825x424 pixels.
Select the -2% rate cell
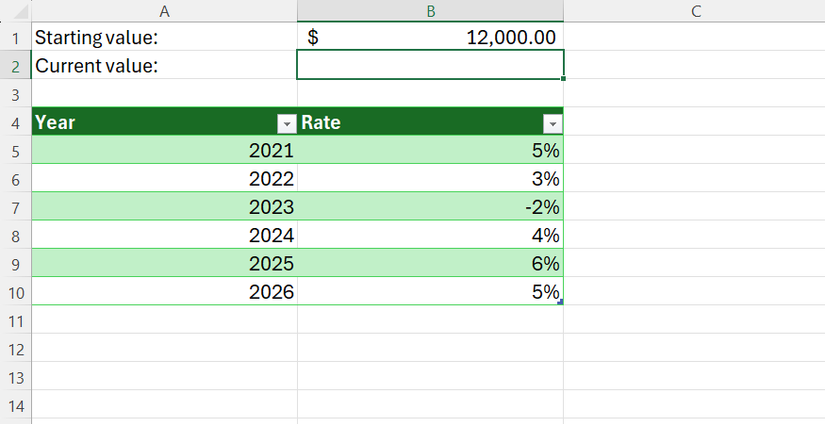(x=430, y=207)
